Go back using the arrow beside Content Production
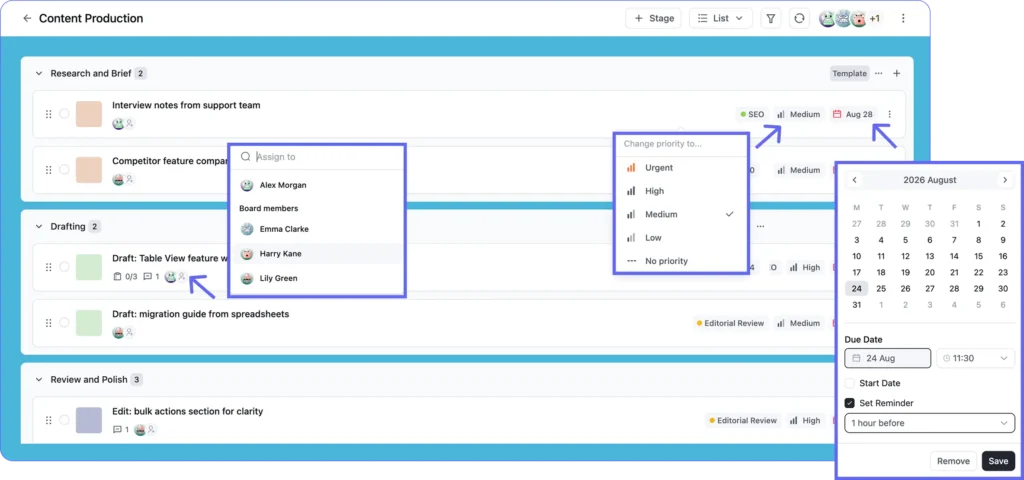The height and width of the screenshot is (480, 1024). [27, 18]
